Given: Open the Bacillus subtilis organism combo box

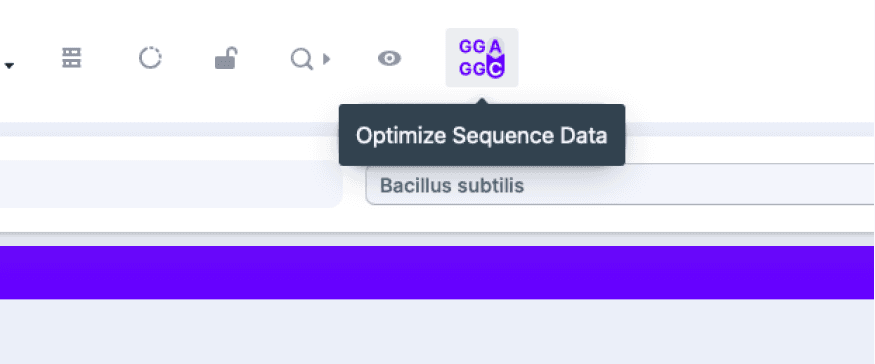Looking at the screenshot, I should point(620,185).
